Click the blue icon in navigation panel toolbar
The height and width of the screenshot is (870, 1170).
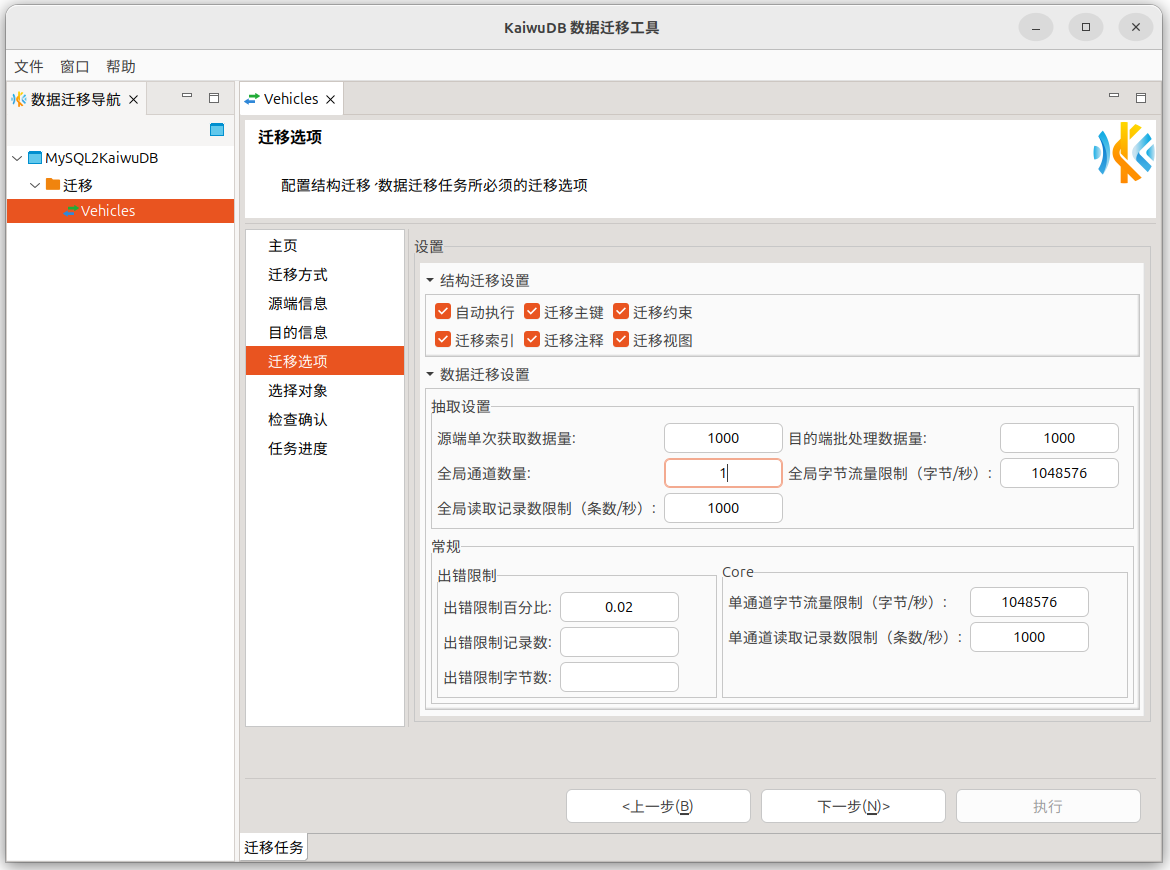click(217, 130)
